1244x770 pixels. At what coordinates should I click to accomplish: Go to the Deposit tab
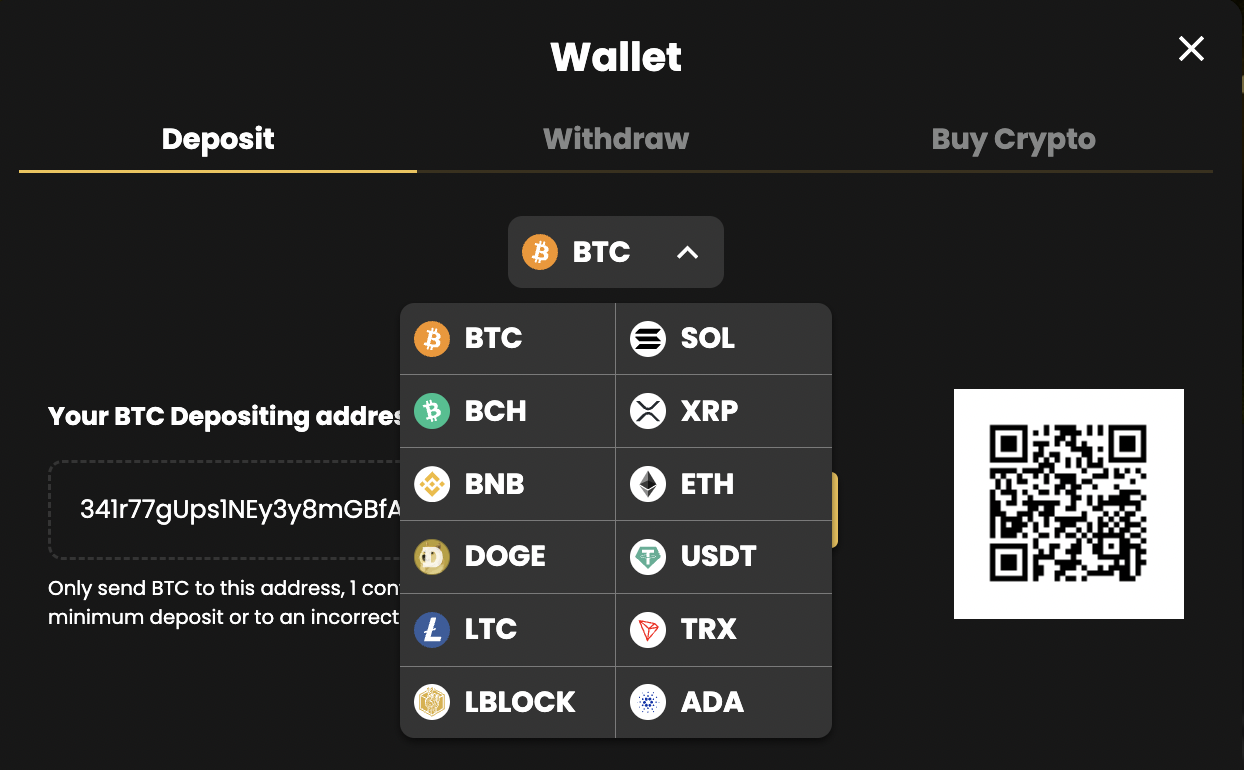[218, 139]
